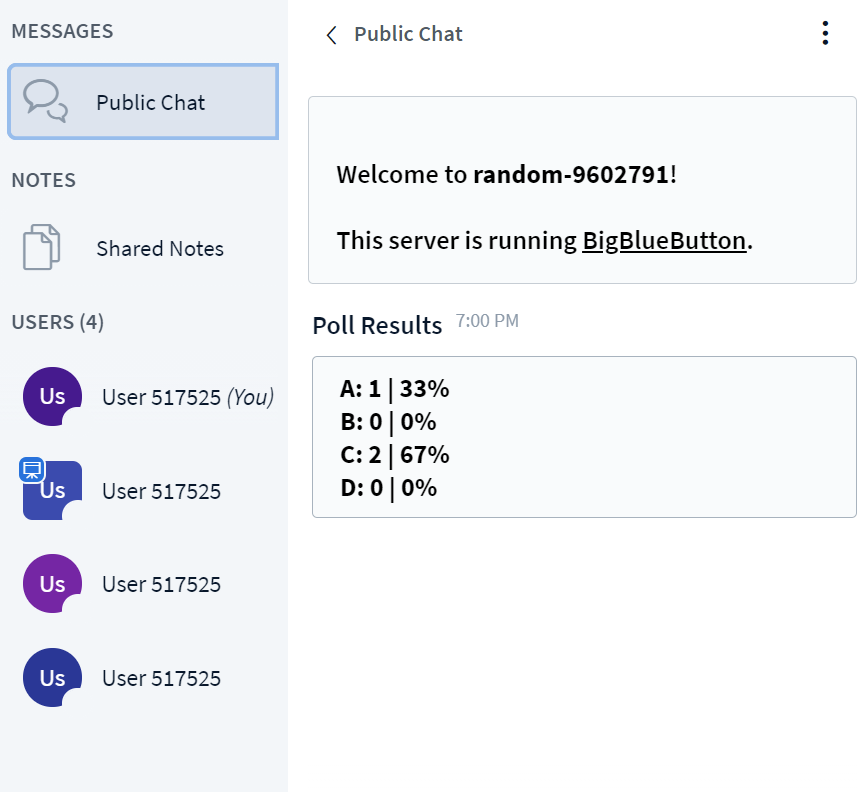Collapse chat with the back chevron arrow
This screenshot has height=792, width=863.
[x=332, y=35]
